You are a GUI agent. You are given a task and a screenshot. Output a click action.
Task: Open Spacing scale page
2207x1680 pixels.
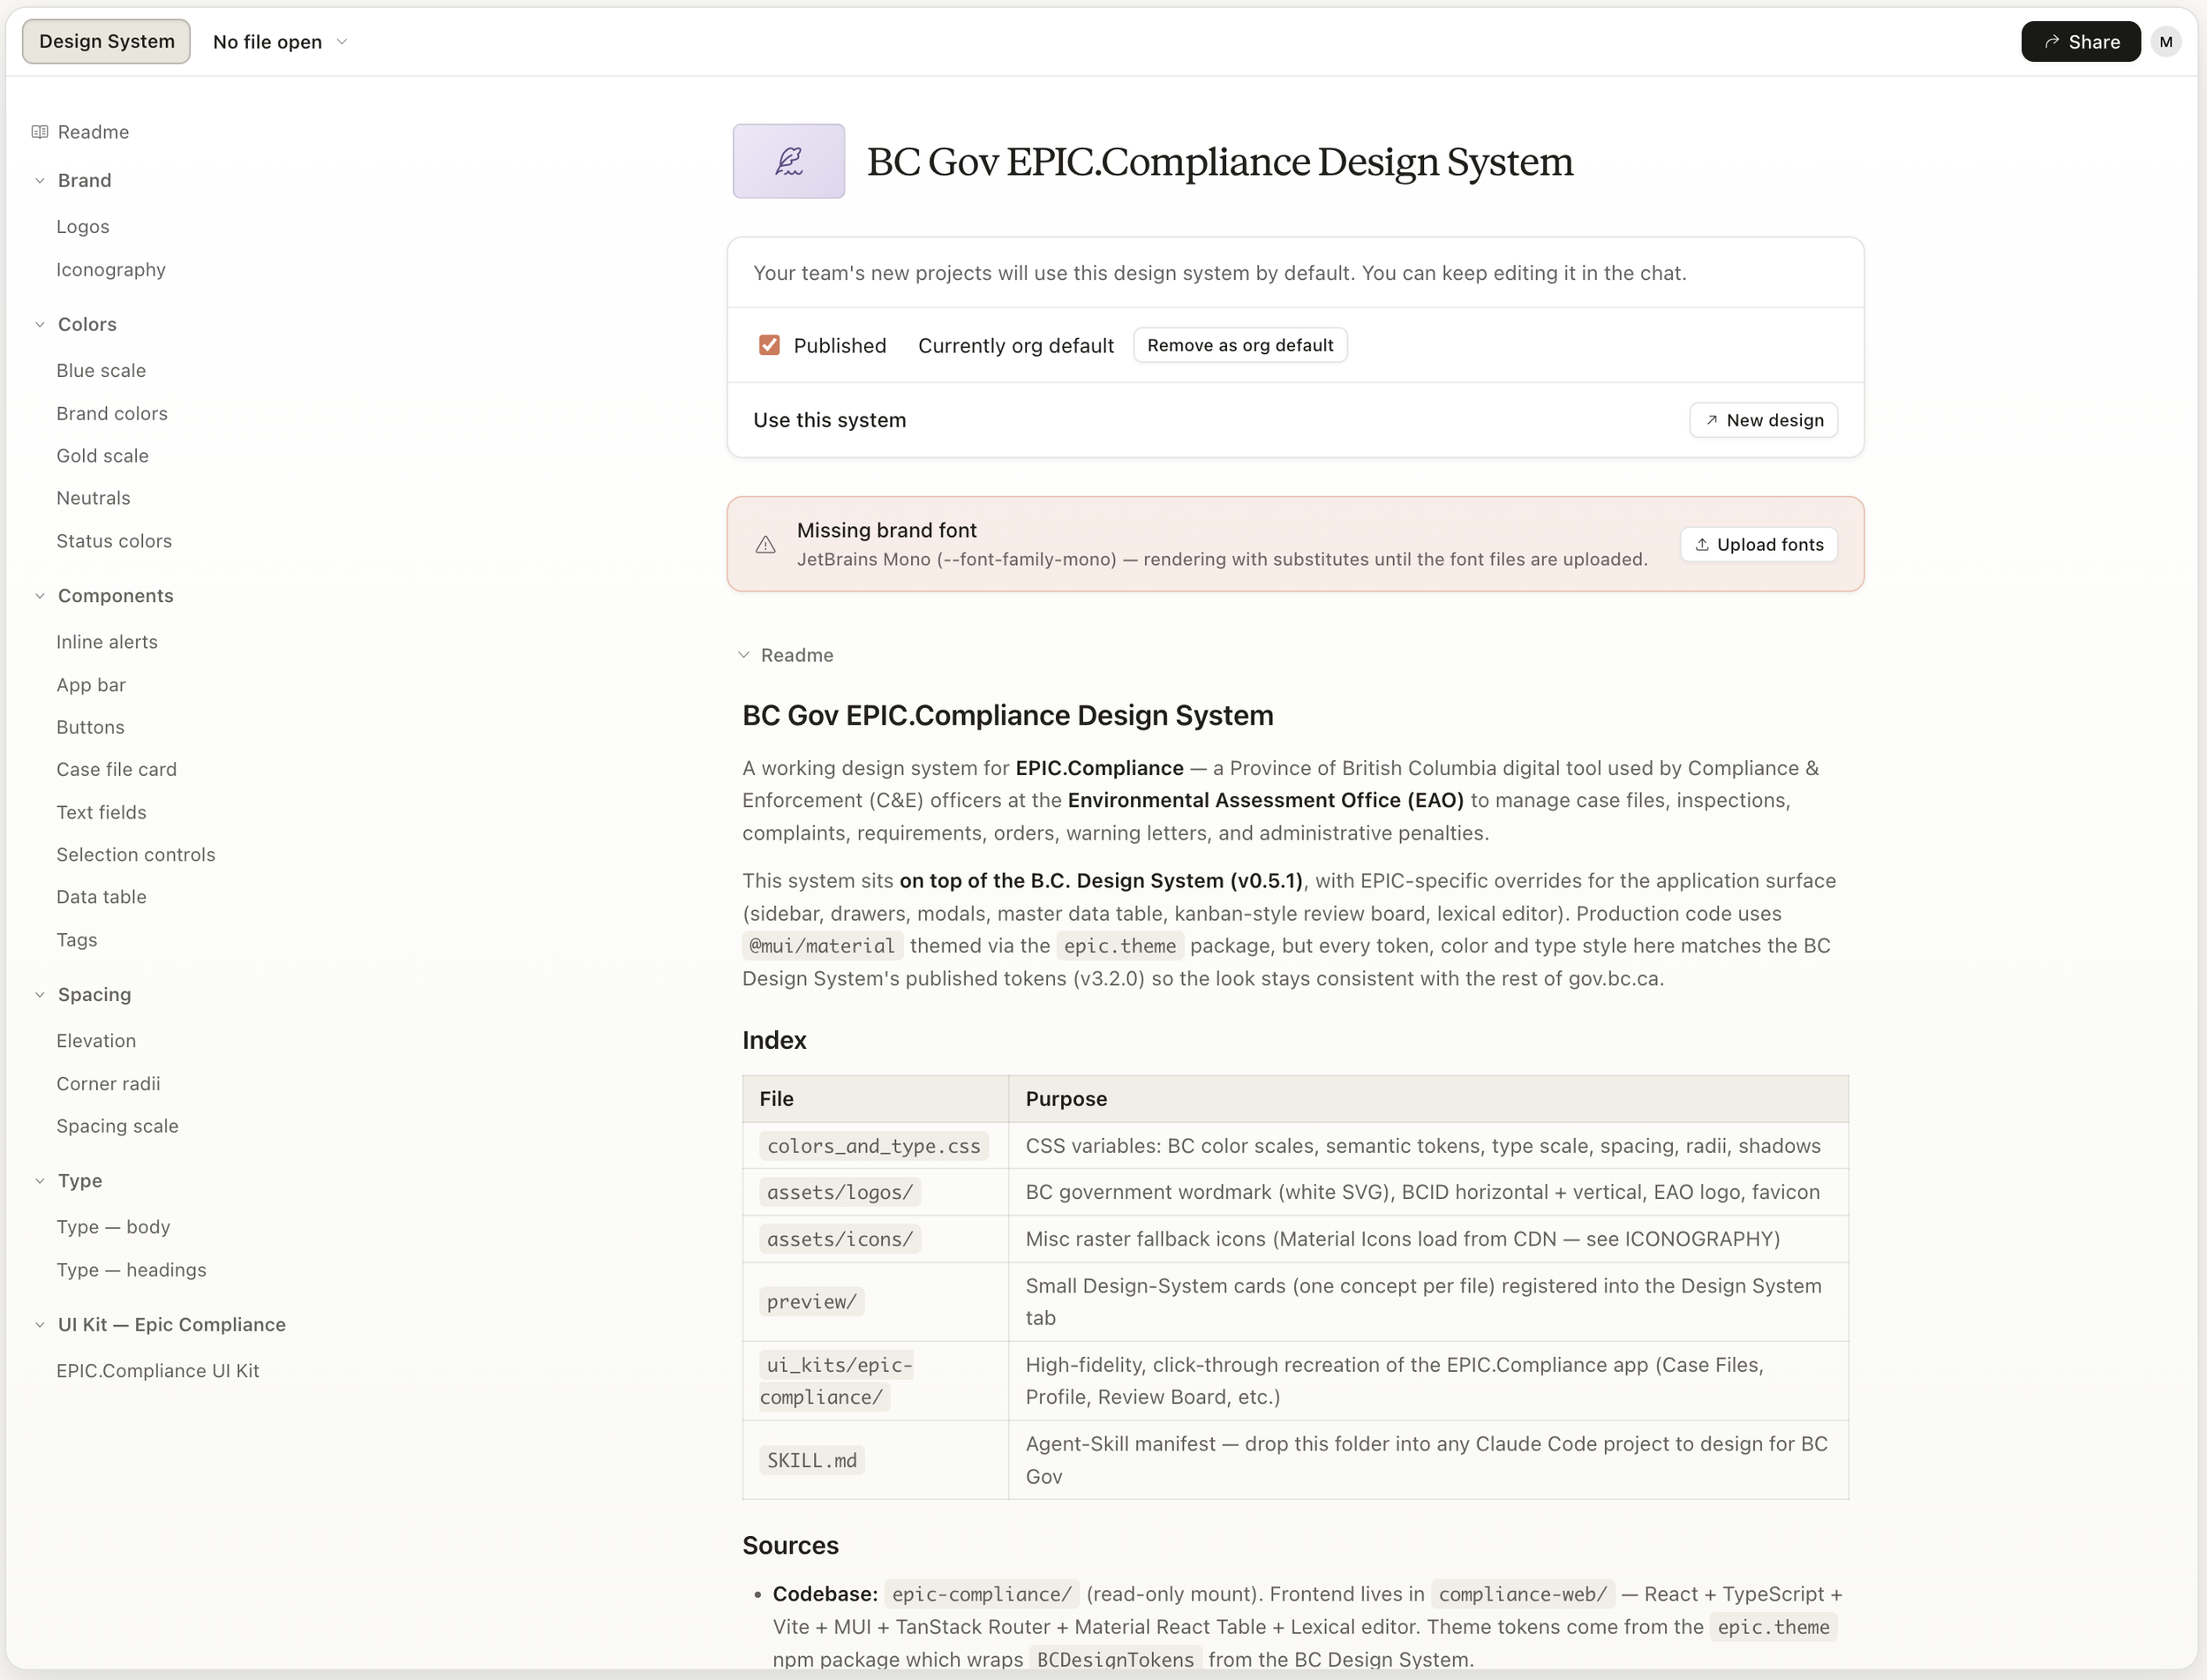pyautogui.click(x=117, y=1126)
